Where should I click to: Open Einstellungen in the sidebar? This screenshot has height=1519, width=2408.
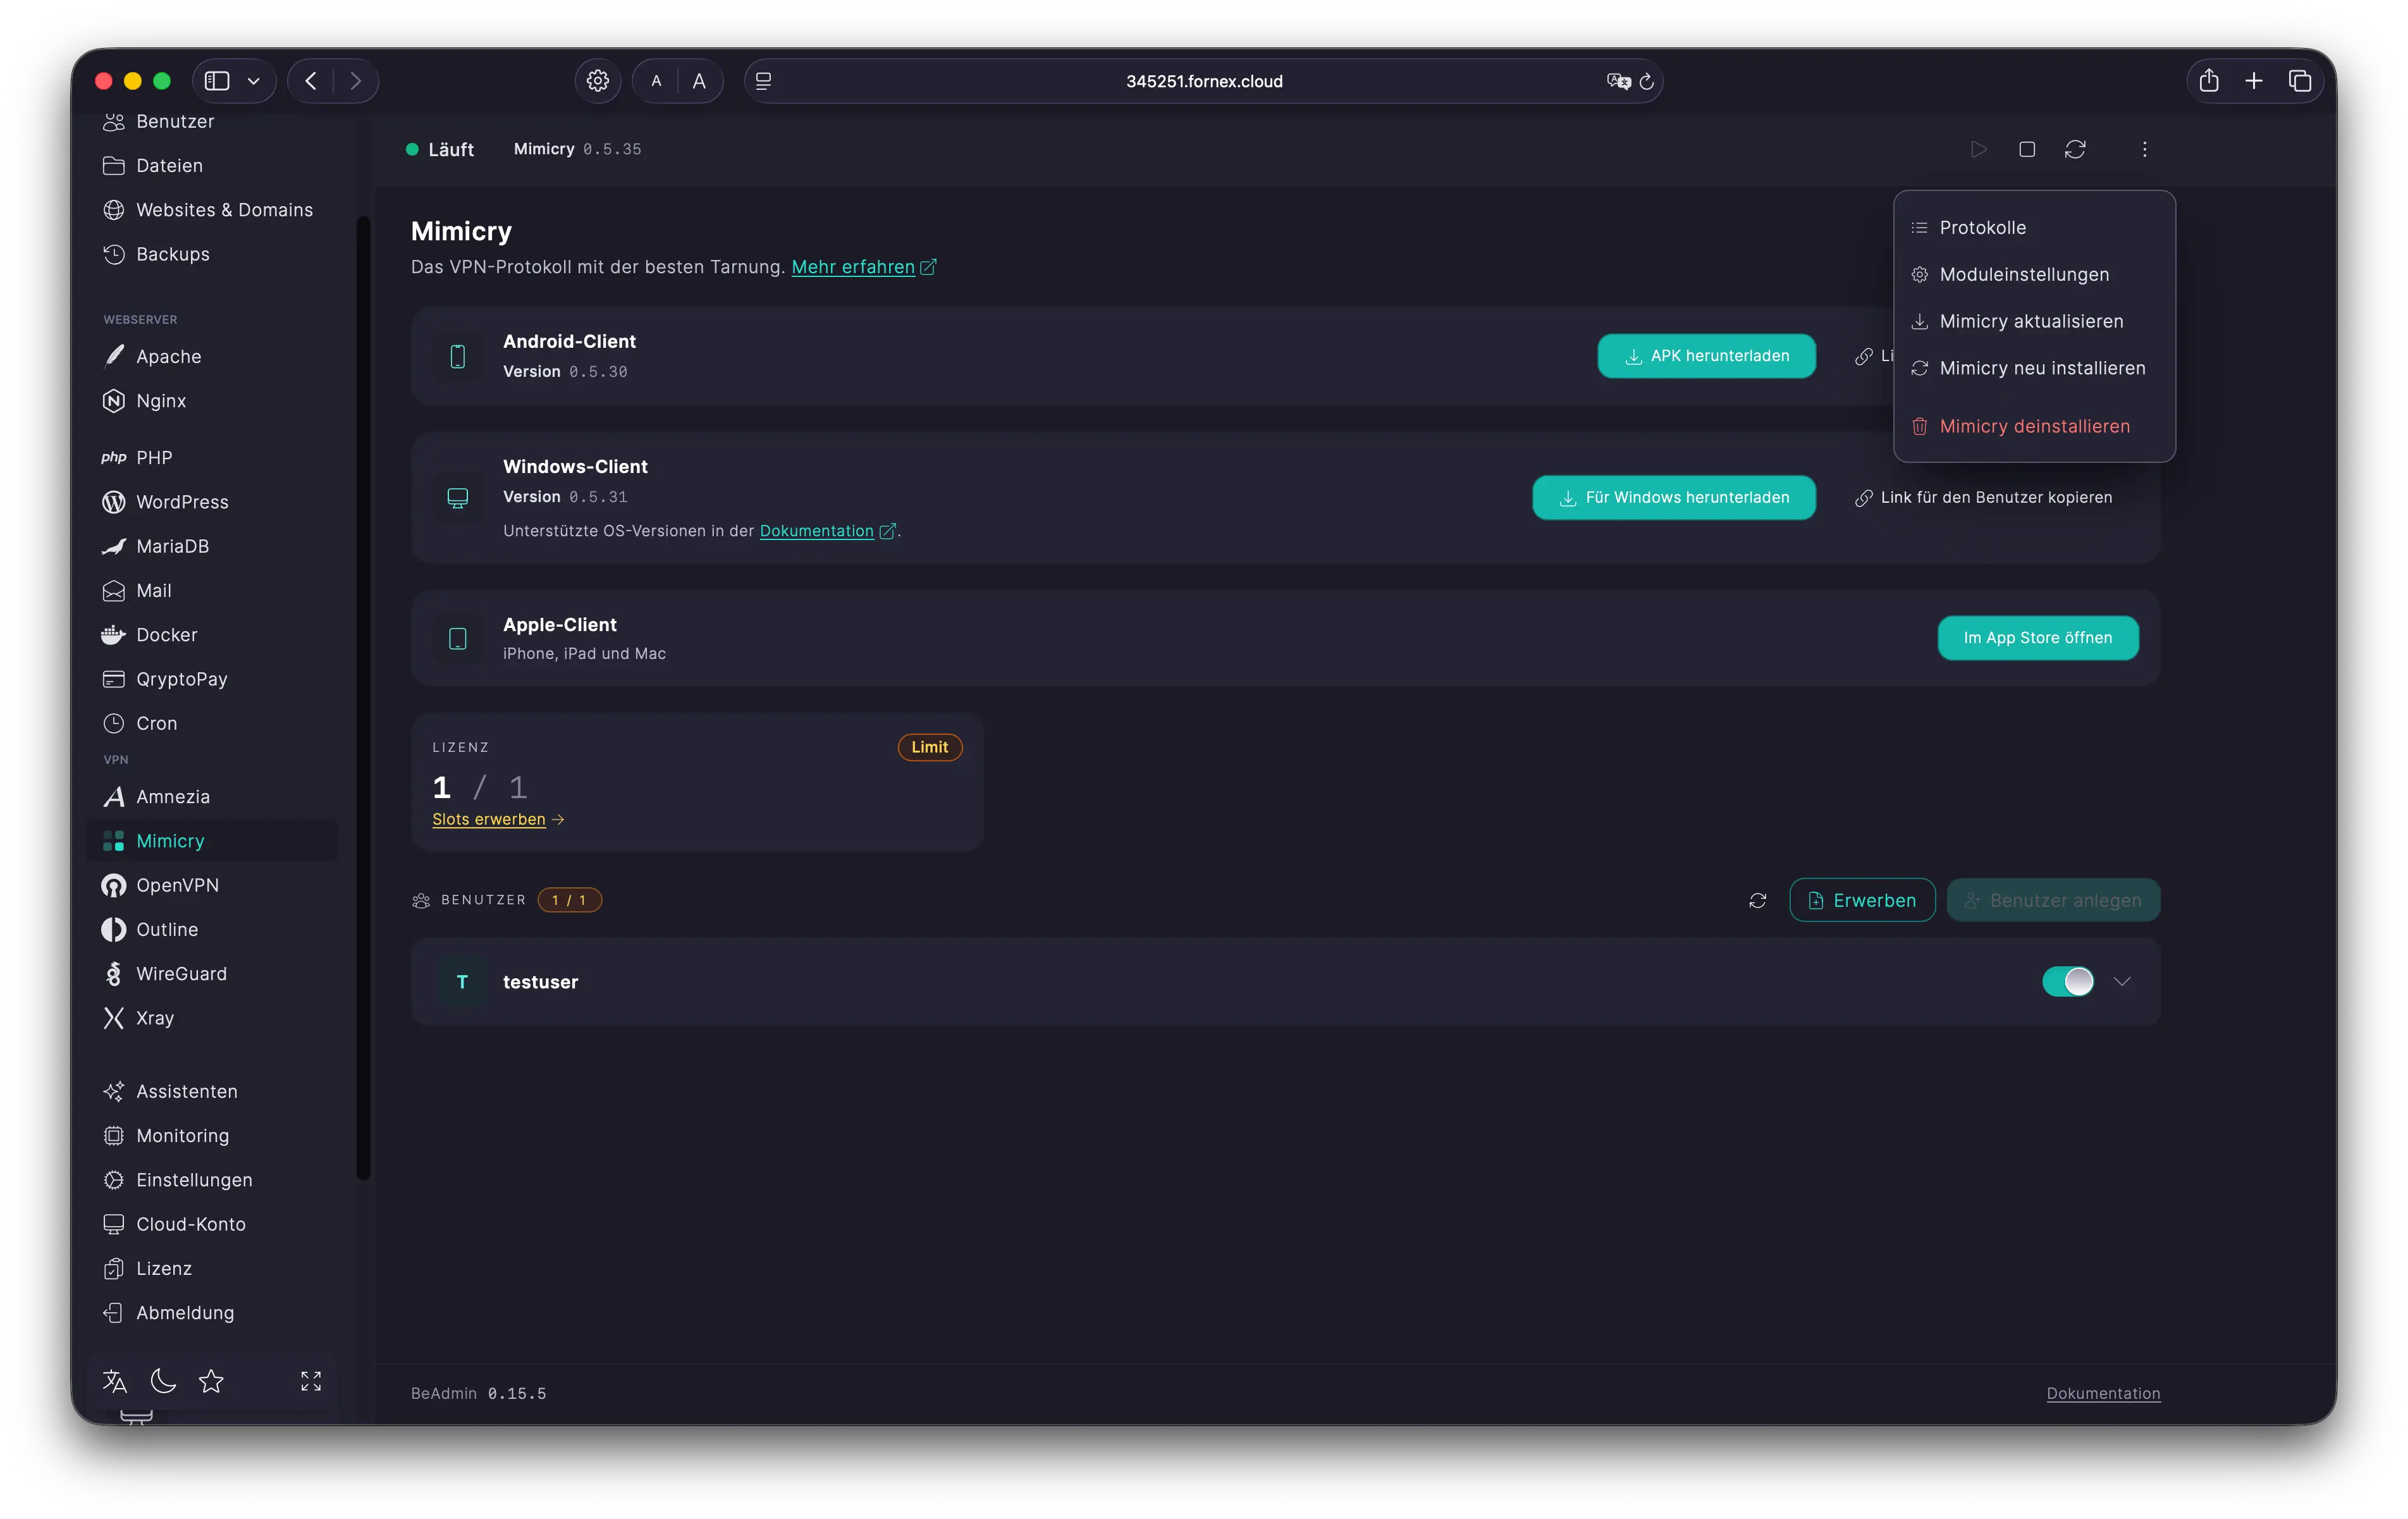[177, 1180]
